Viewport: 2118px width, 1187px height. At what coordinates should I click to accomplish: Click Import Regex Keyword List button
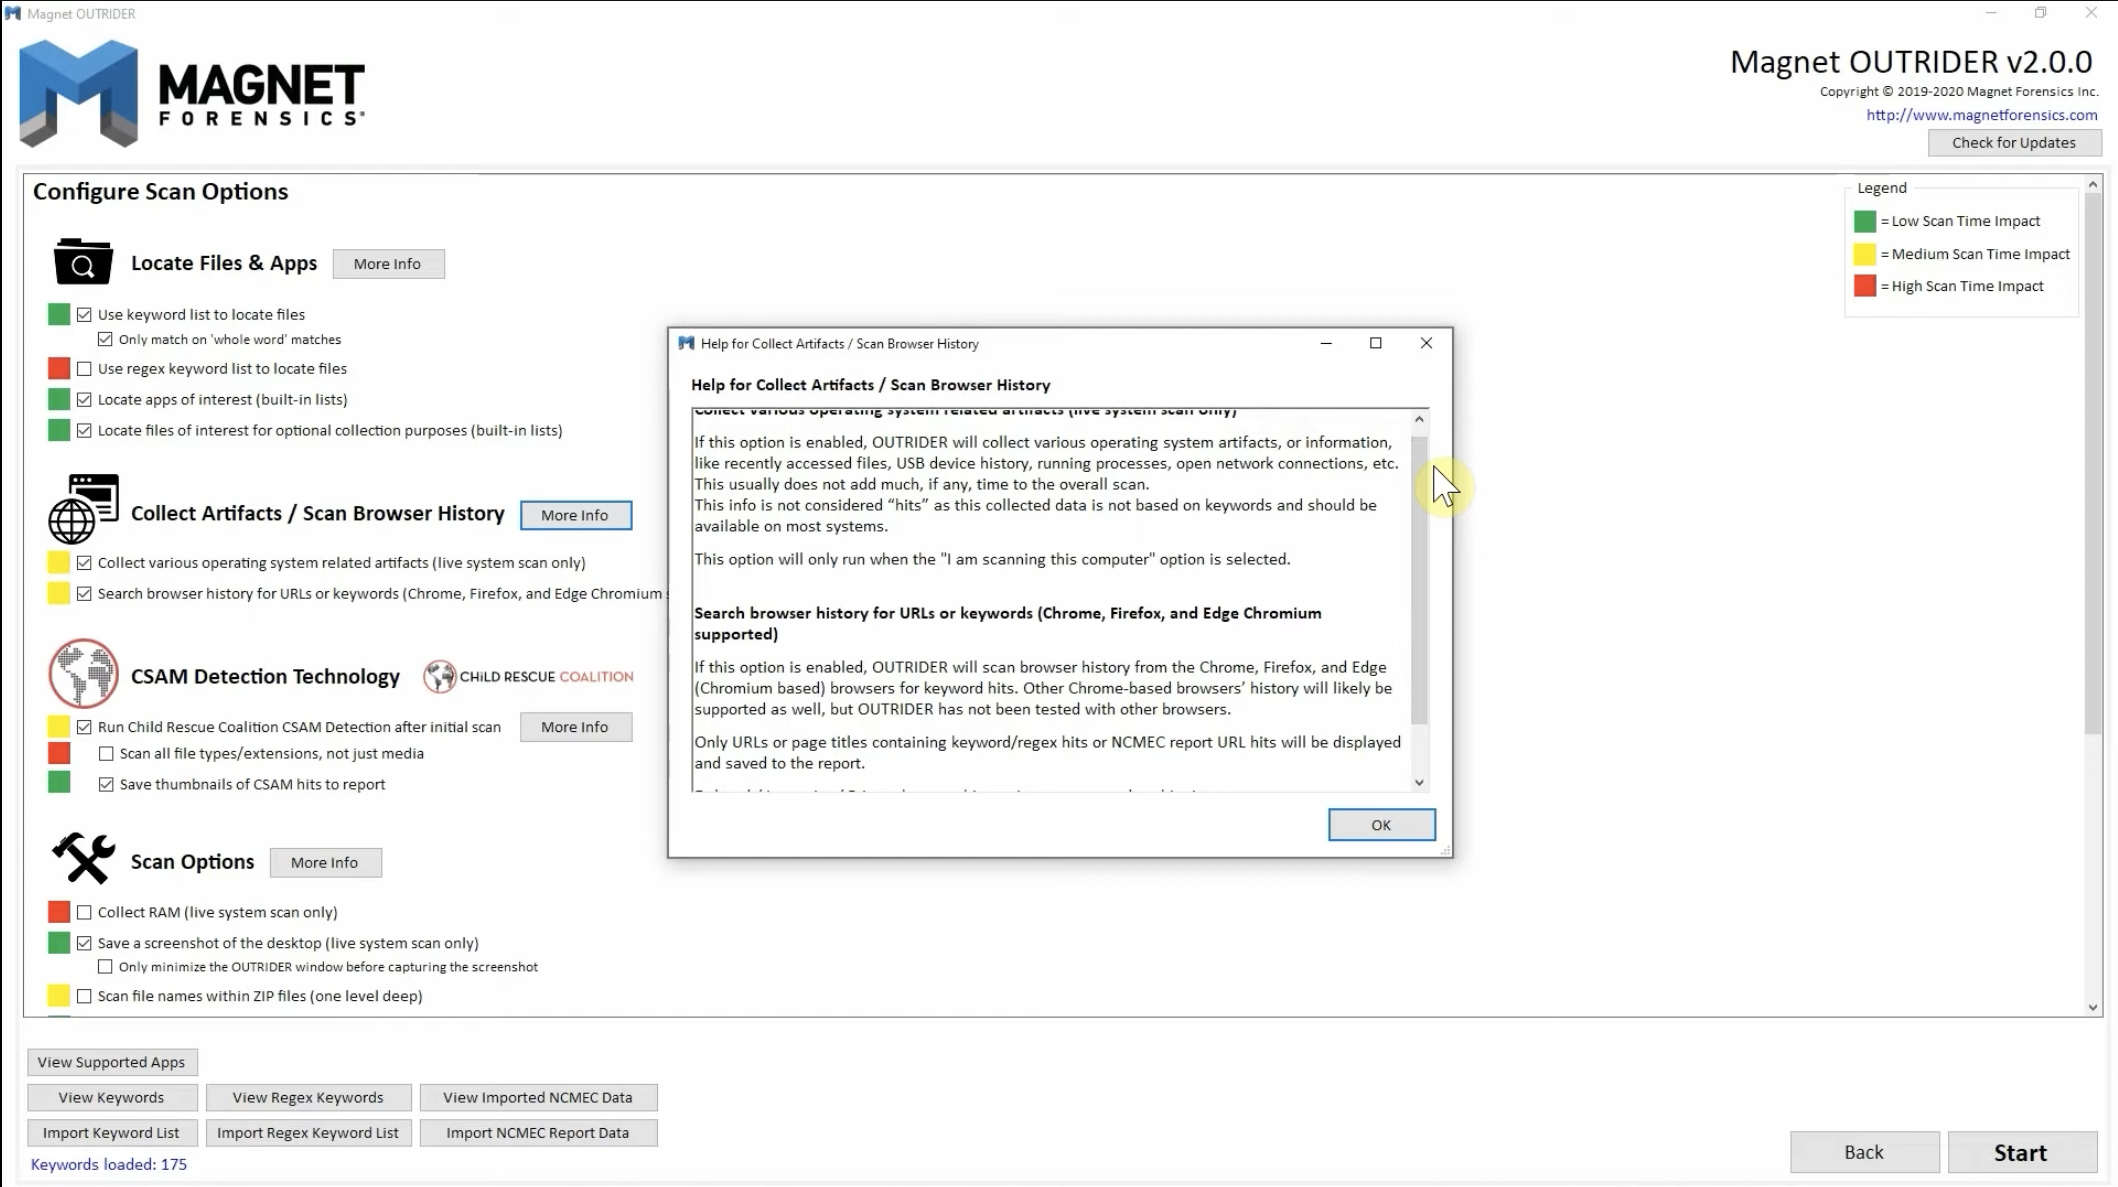coord(308,1132)
